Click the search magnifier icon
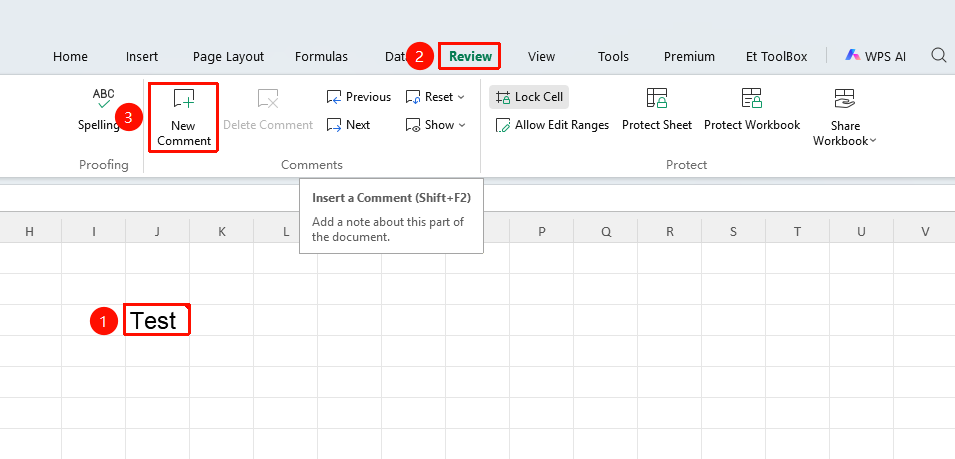955x459 pixels. [x=939, y=56]
